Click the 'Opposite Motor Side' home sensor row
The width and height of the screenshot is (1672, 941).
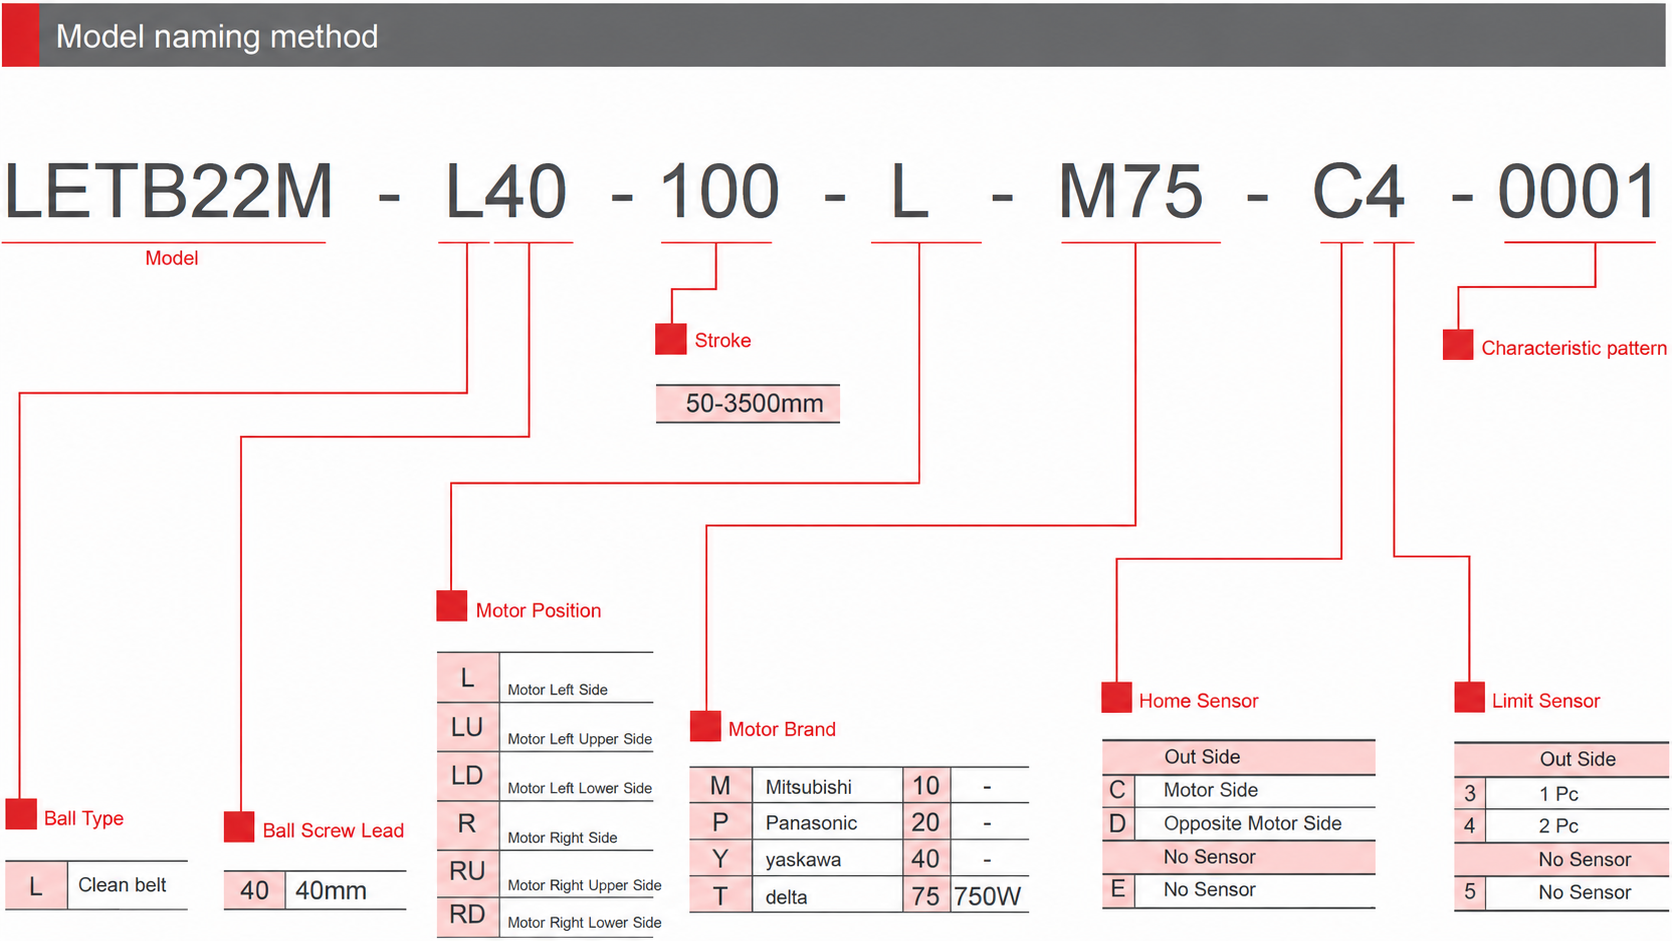(1254, 823)
